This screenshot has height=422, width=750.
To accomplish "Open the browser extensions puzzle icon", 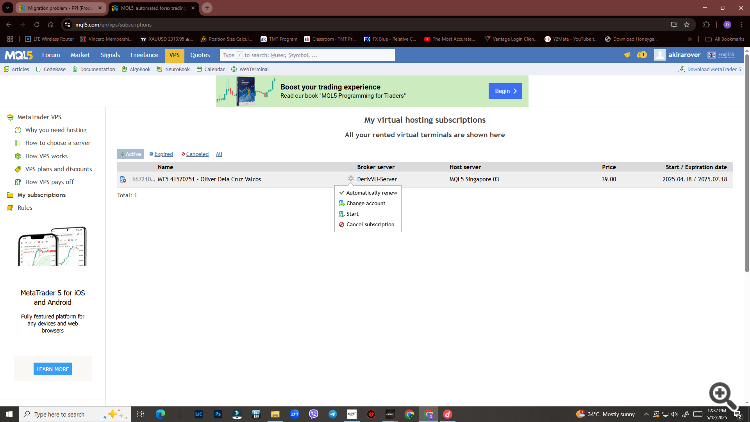I will tap(706, 24).
